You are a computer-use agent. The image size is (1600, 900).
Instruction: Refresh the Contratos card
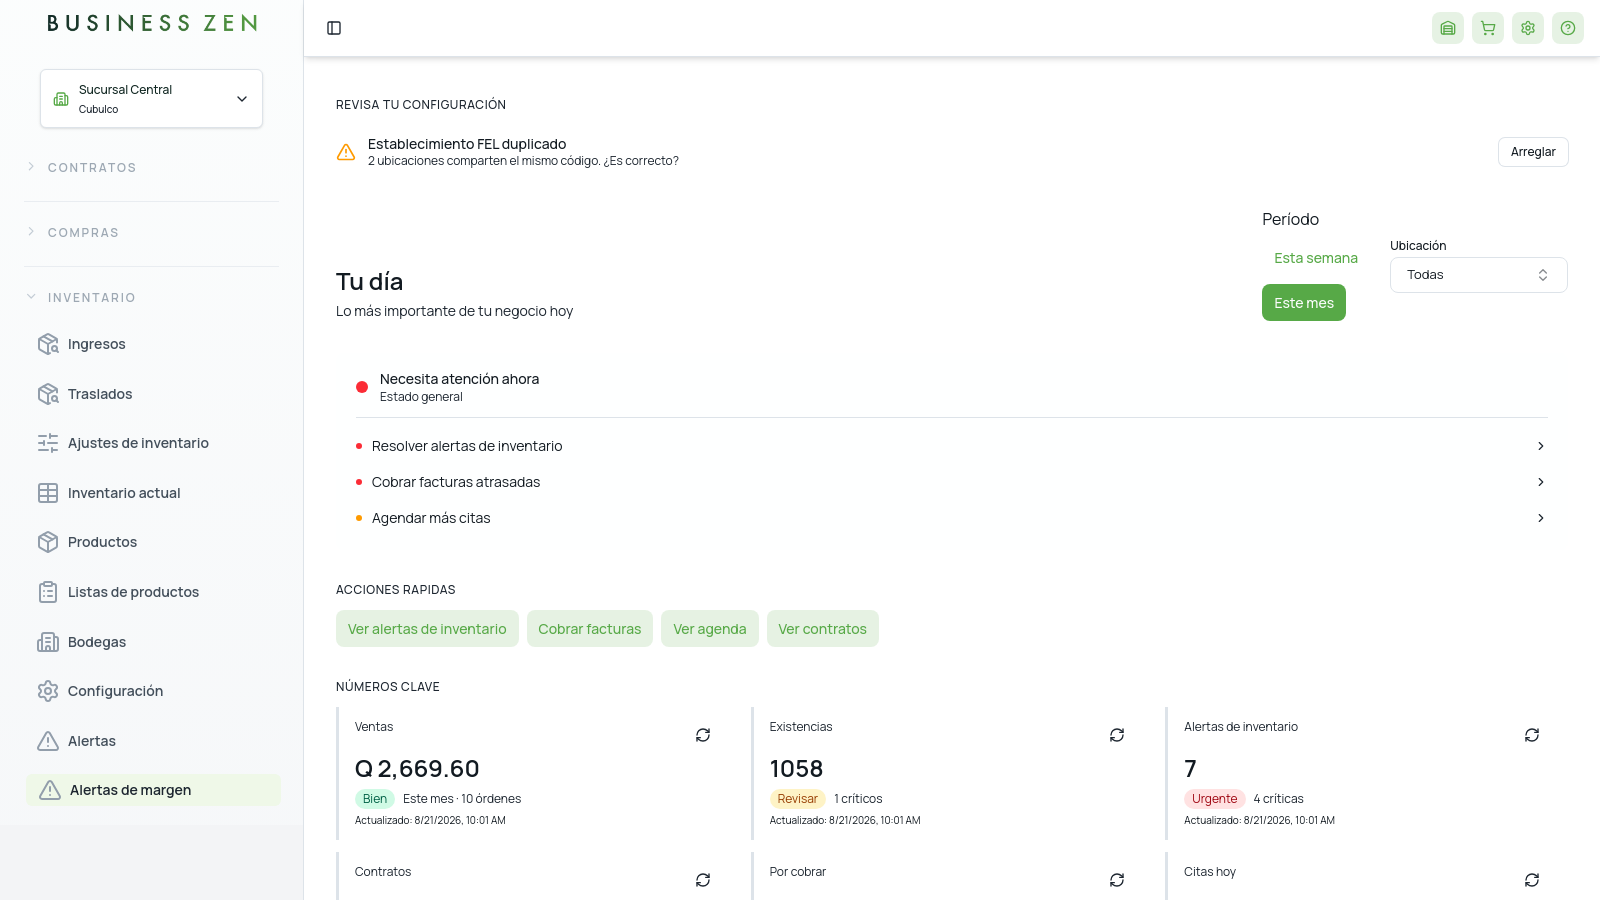pyautogui.click(x=703, y=880)
